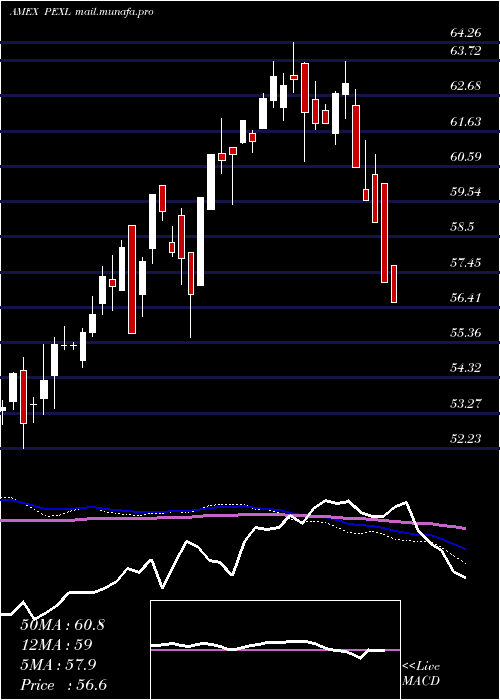This screenshot has width=500, height=700.
Task: Select the 64.26 price level label
Action: 466,33
